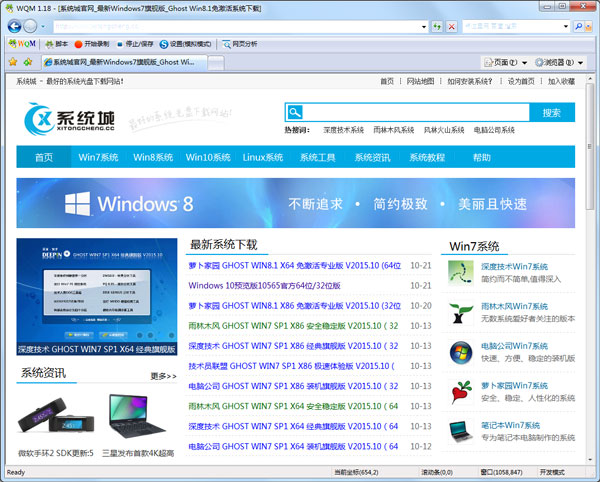600x482 pixels.
Task: Open the 页面 page dropdown menu
Action: point(505,62)
